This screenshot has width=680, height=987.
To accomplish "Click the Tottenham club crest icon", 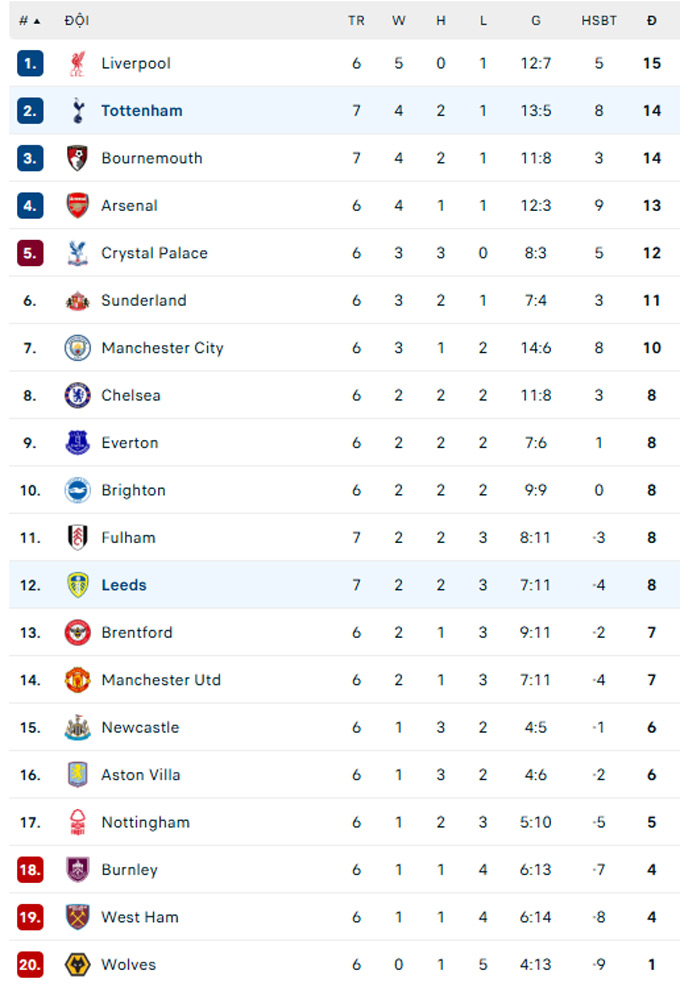I will coord(77,111).
